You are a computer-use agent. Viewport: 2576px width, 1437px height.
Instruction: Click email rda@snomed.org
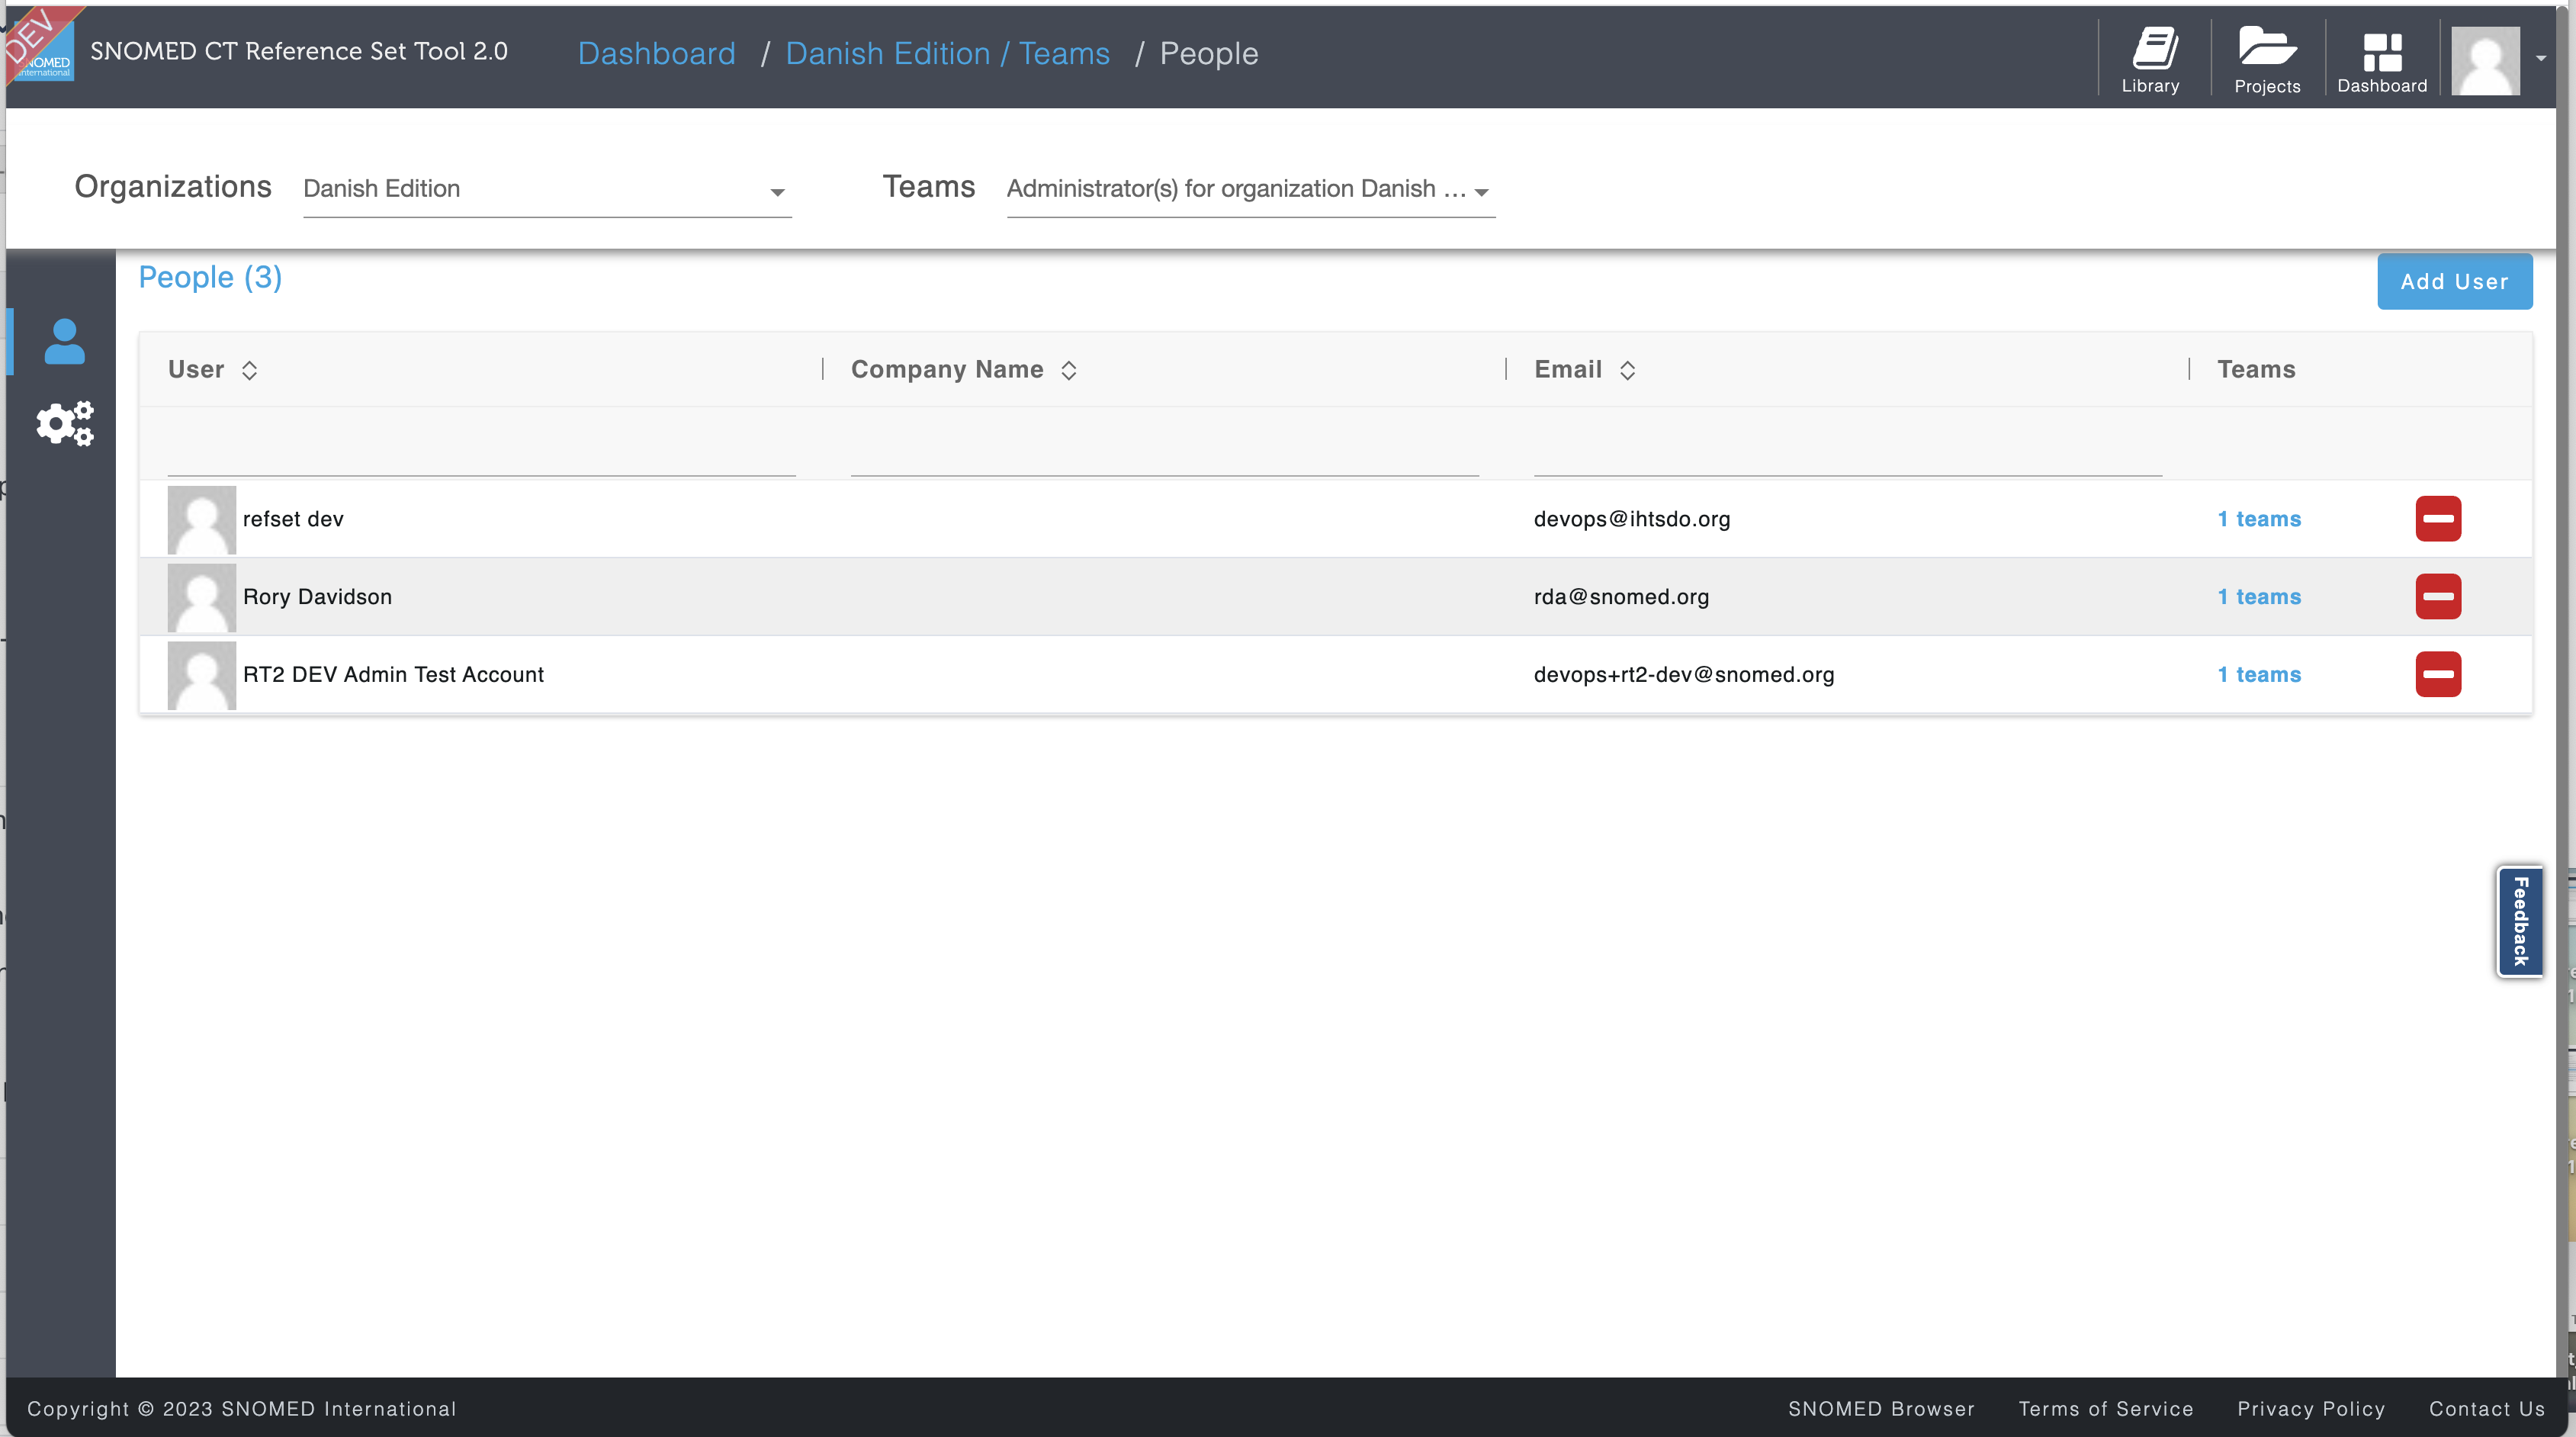click(1621, 597)
